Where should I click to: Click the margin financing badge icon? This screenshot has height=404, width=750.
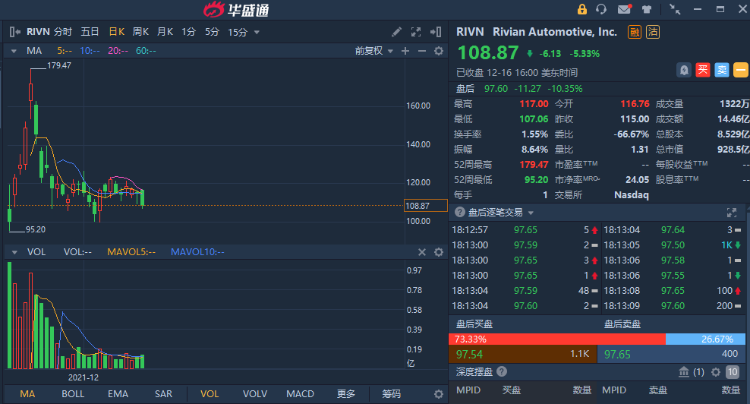click(635, 32)
